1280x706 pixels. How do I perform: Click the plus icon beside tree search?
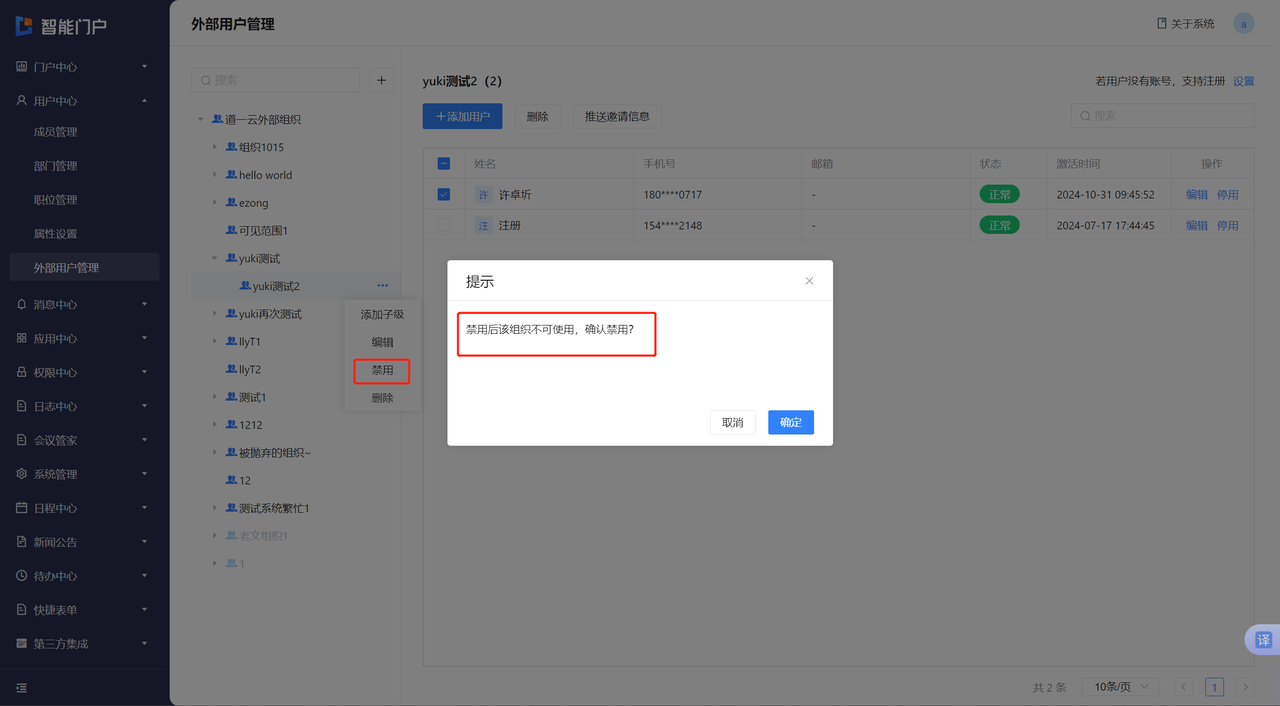(x=381, y=80)
